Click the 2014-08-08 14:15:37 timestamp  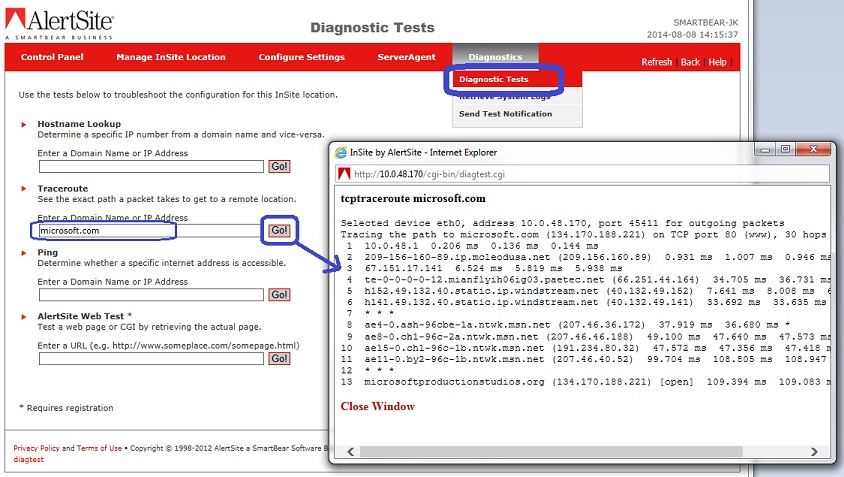click(692, 34)
